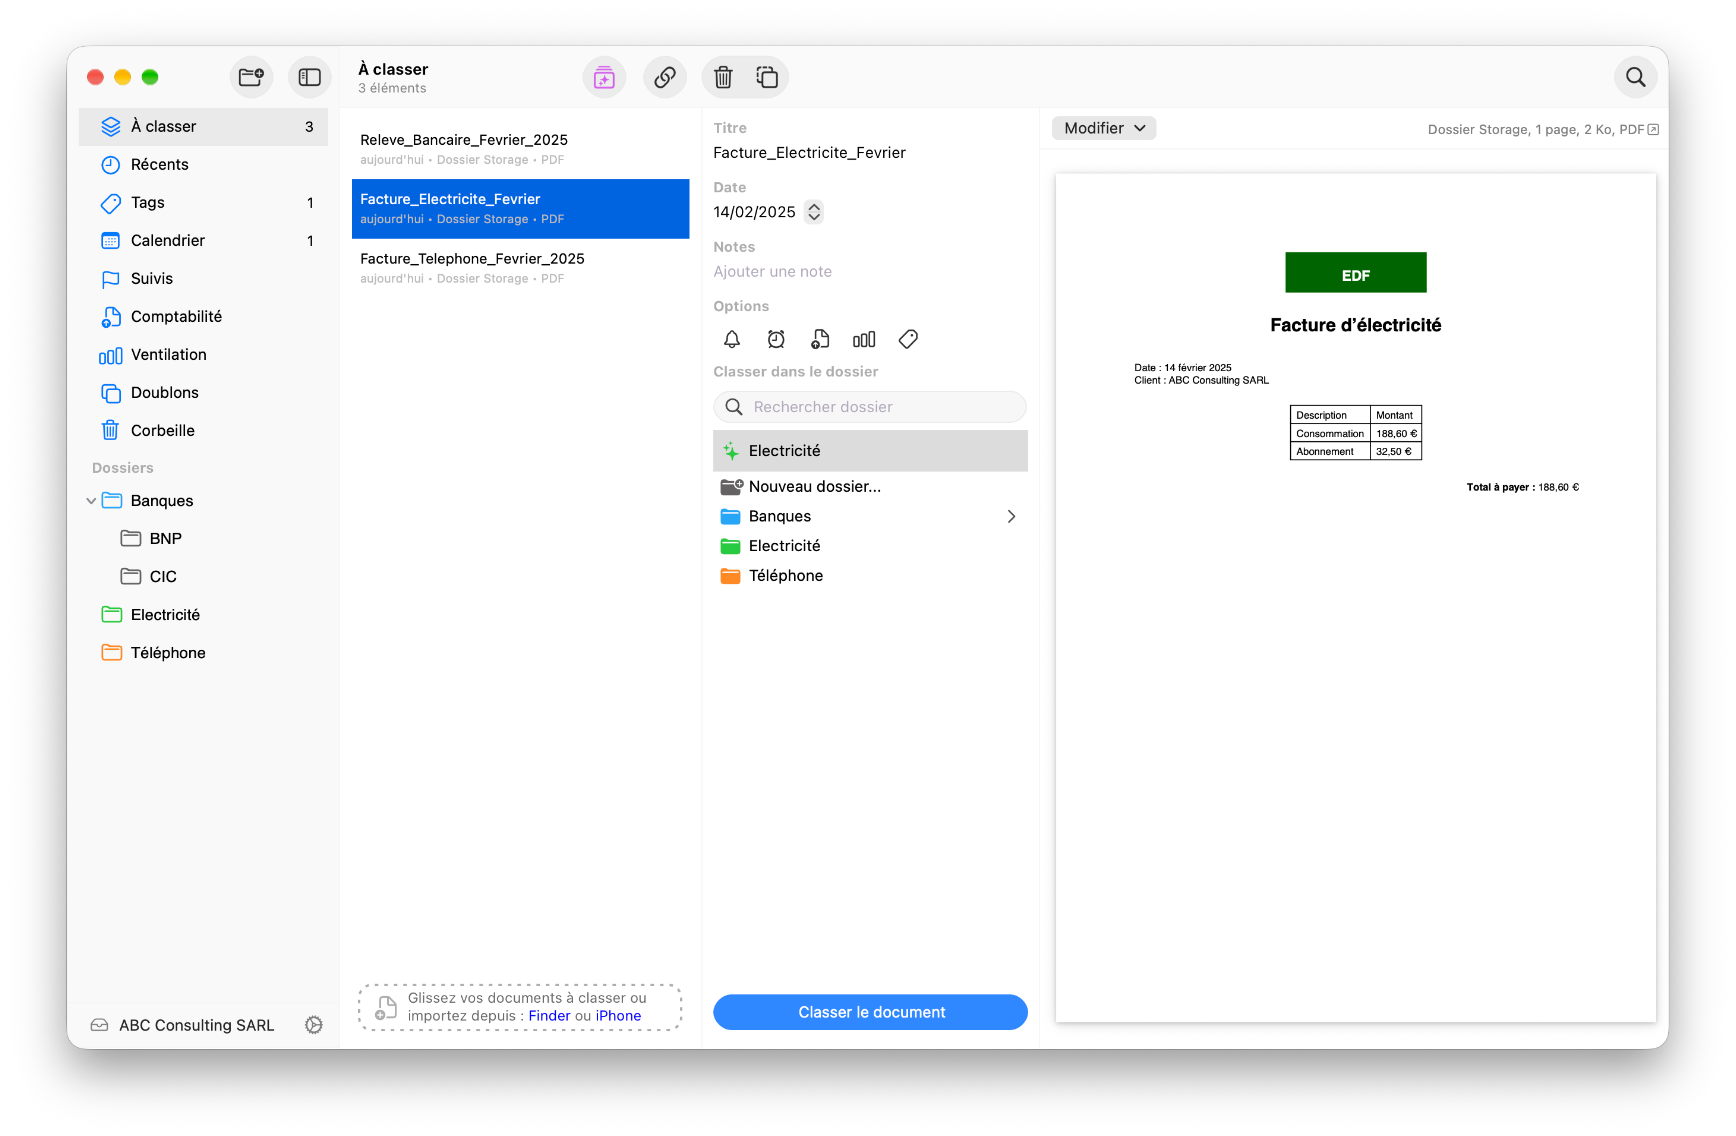
Task: Choose Nouveau dossier... option
Action: tap(870, 487)
